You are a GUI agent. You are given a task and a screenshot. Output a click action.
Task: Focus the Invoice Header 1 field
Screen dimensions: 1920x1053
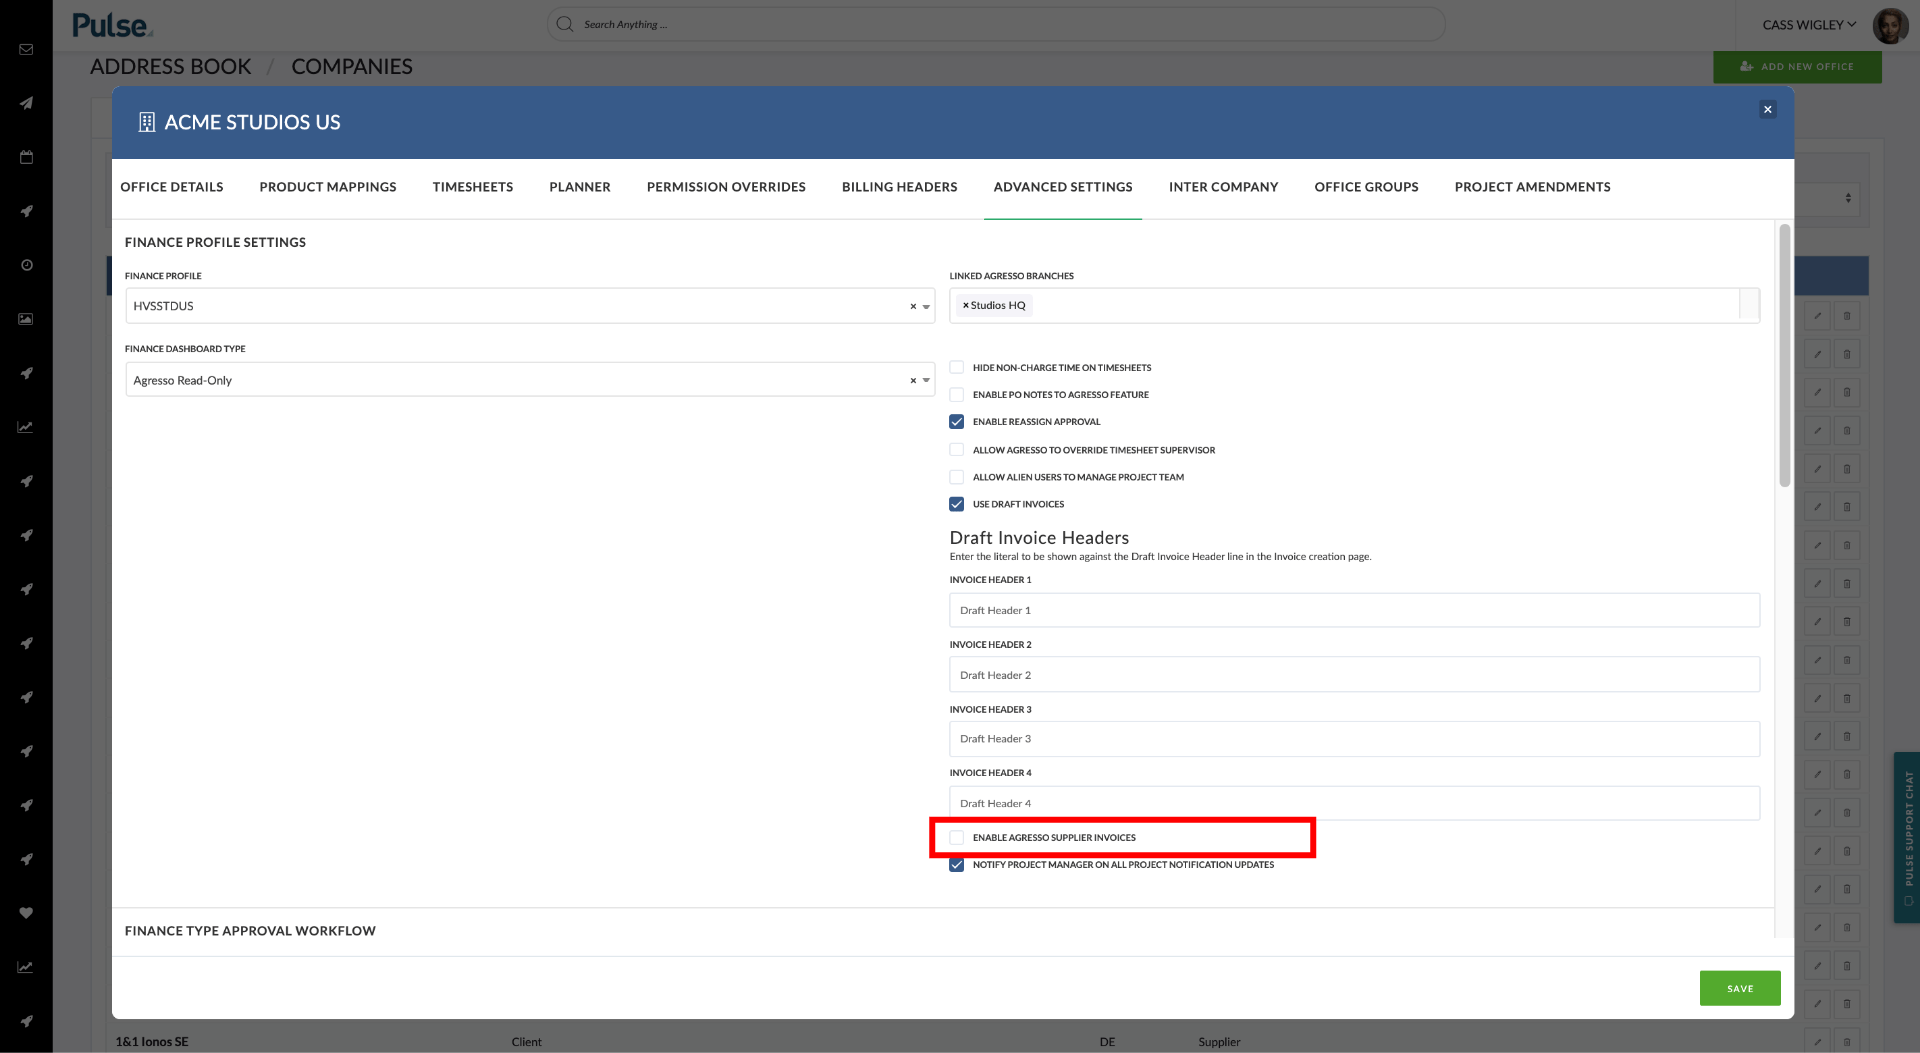(1354, 610)
